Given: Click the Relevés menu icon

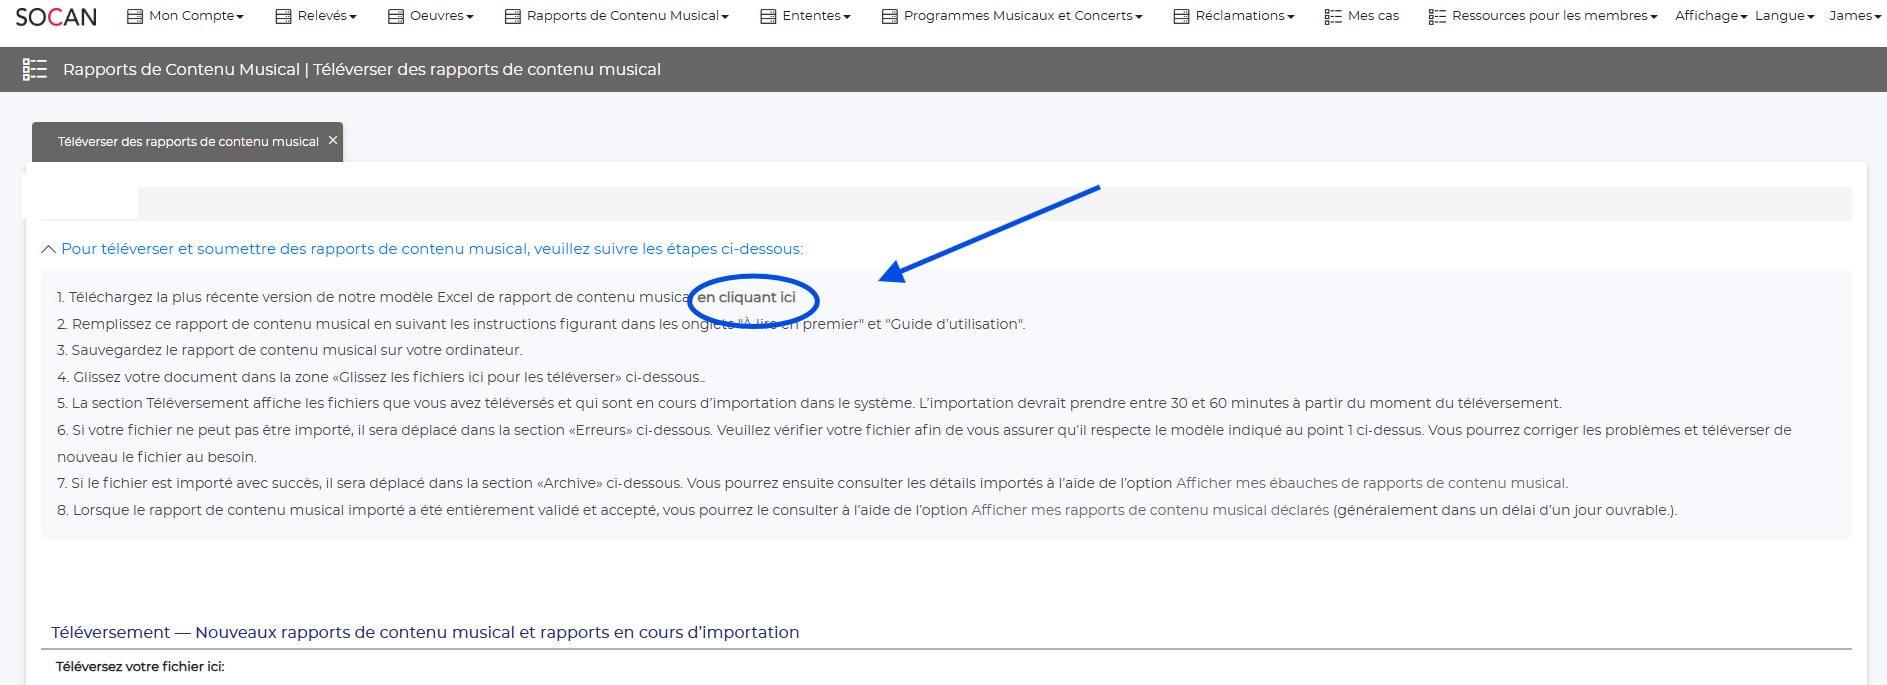Looking at the screenshot, I should pos(283,16).
